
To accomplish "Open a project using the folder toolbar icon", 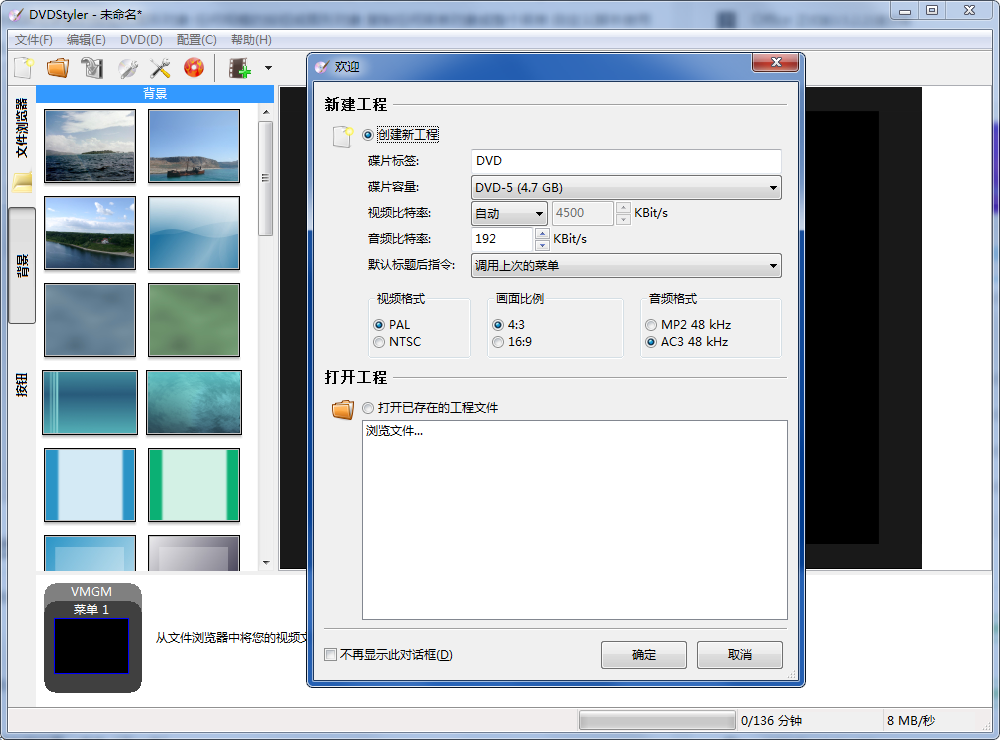I will (x=57, y=67).
